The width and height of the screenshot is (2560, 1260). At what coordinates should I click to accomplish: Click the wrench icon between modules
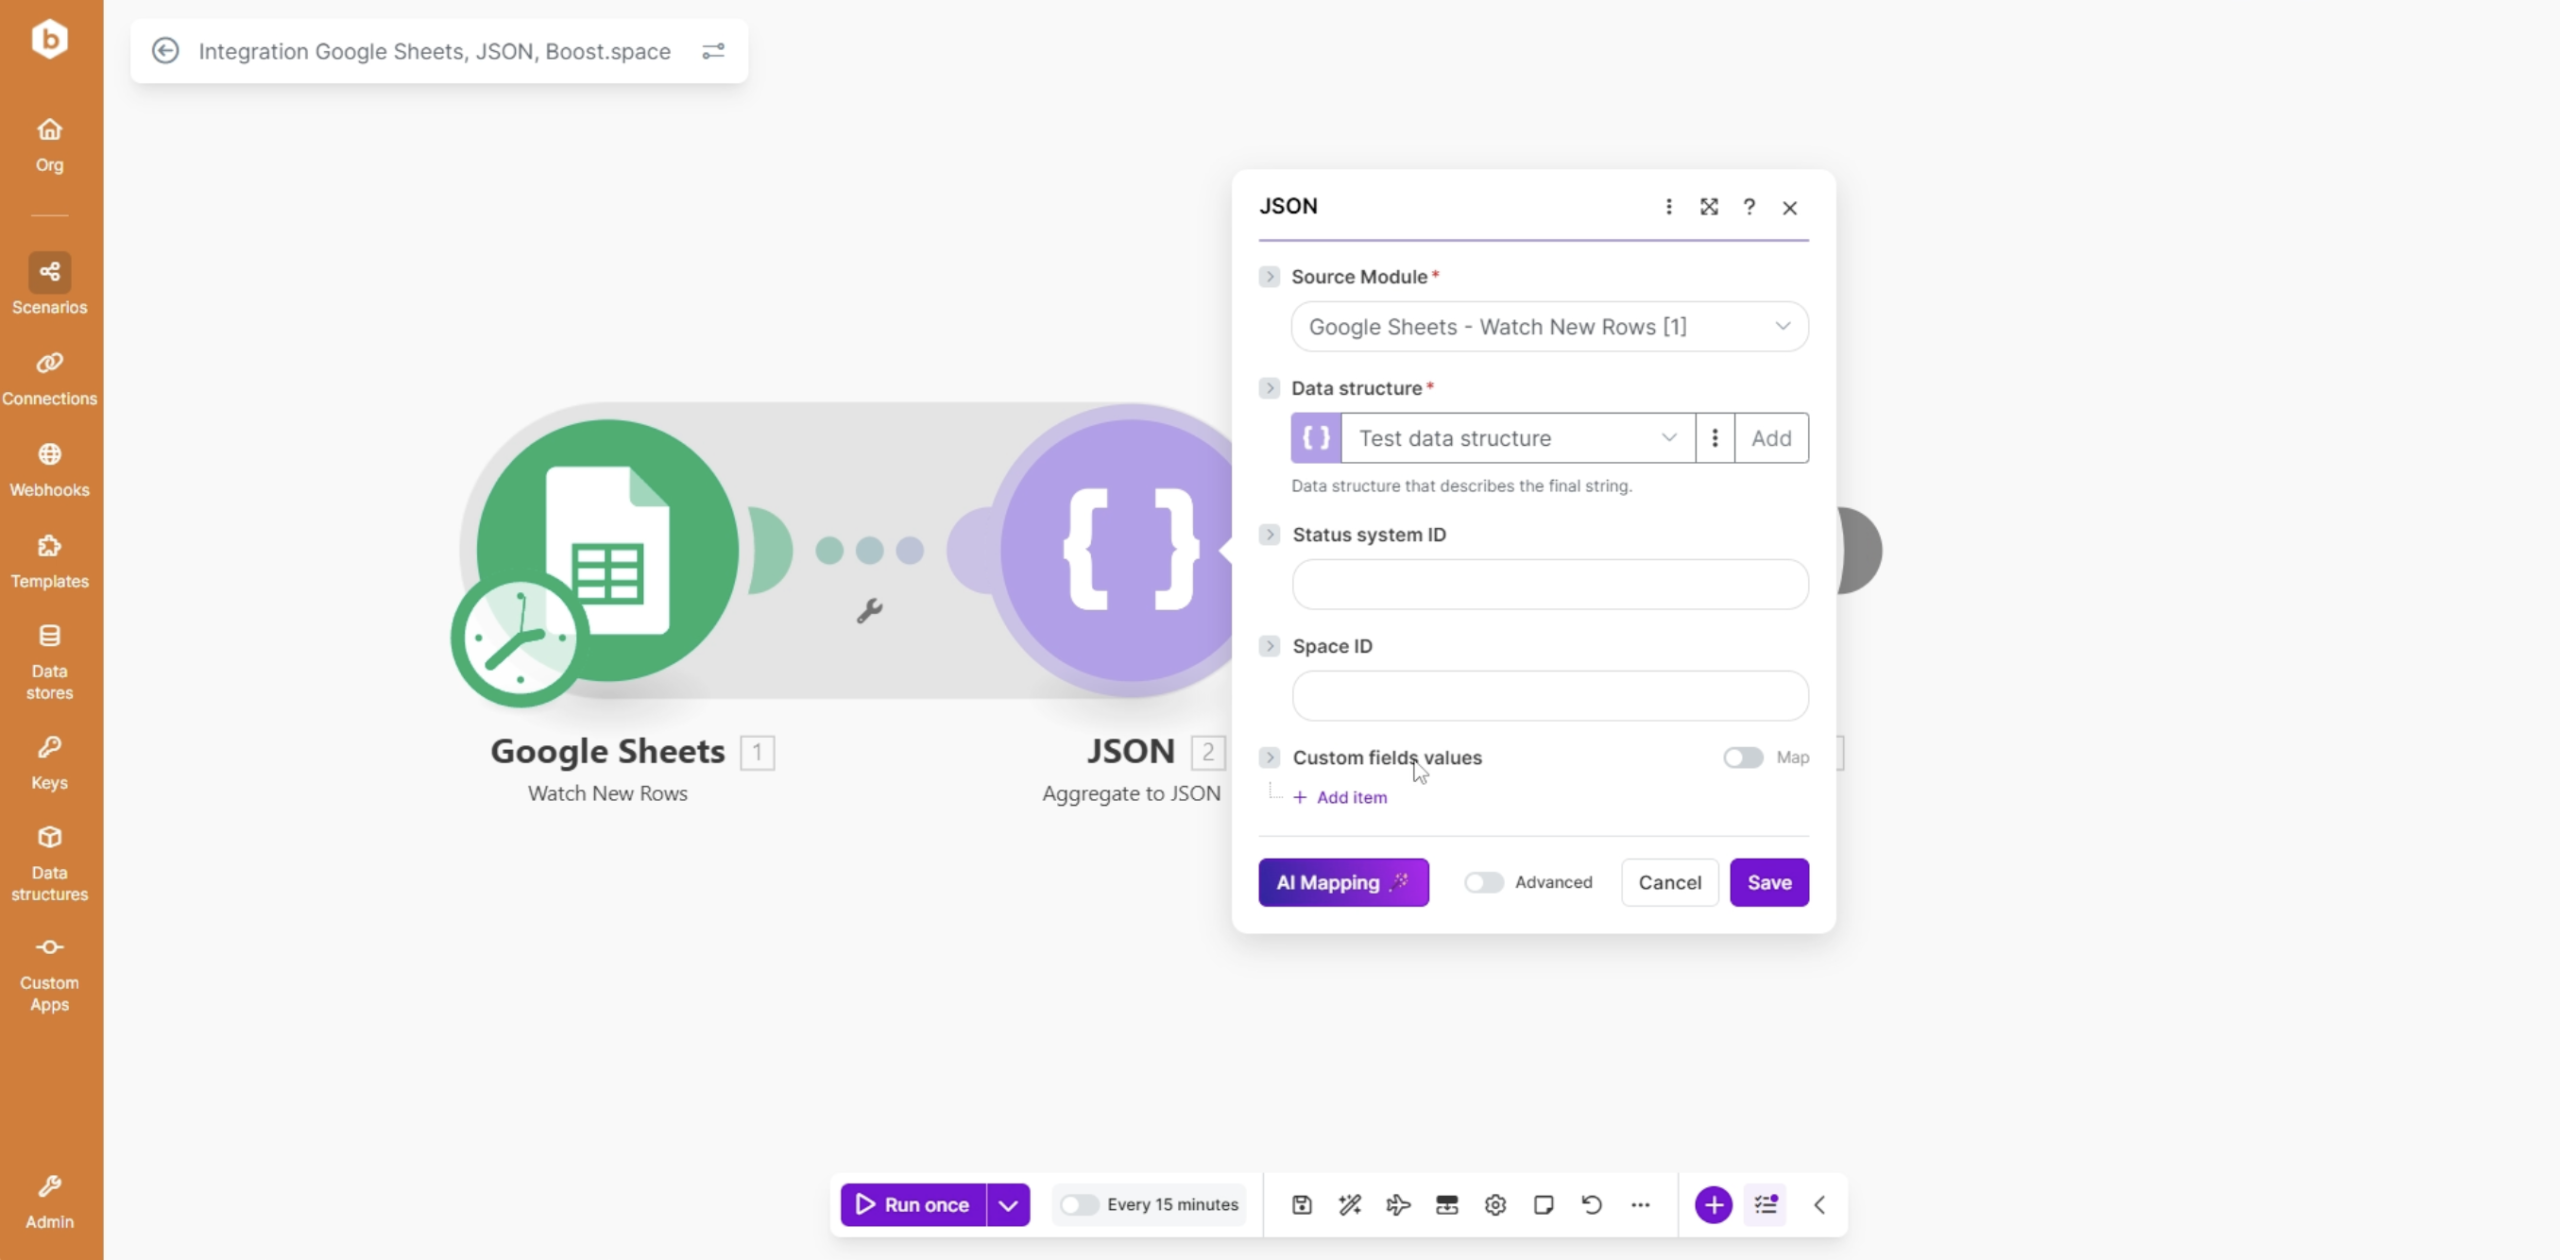click(869, 610)
